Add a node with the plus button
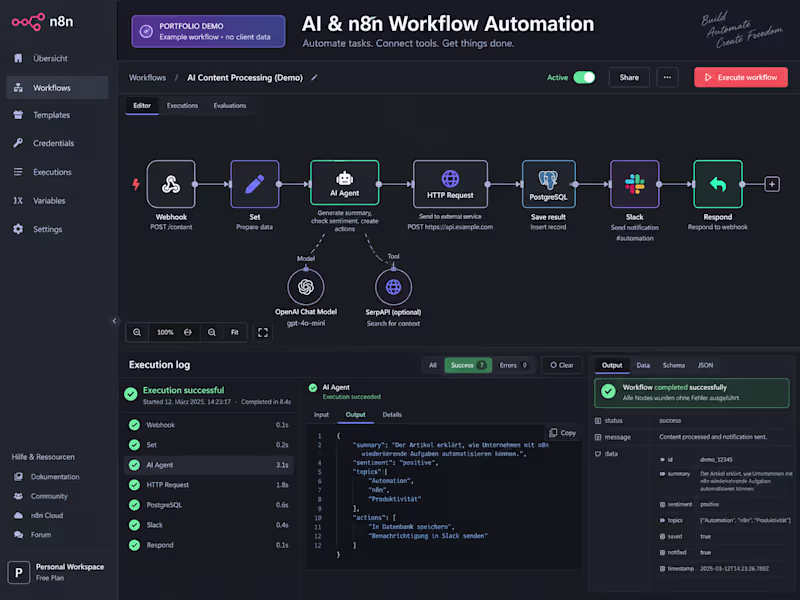 [772, 184]
